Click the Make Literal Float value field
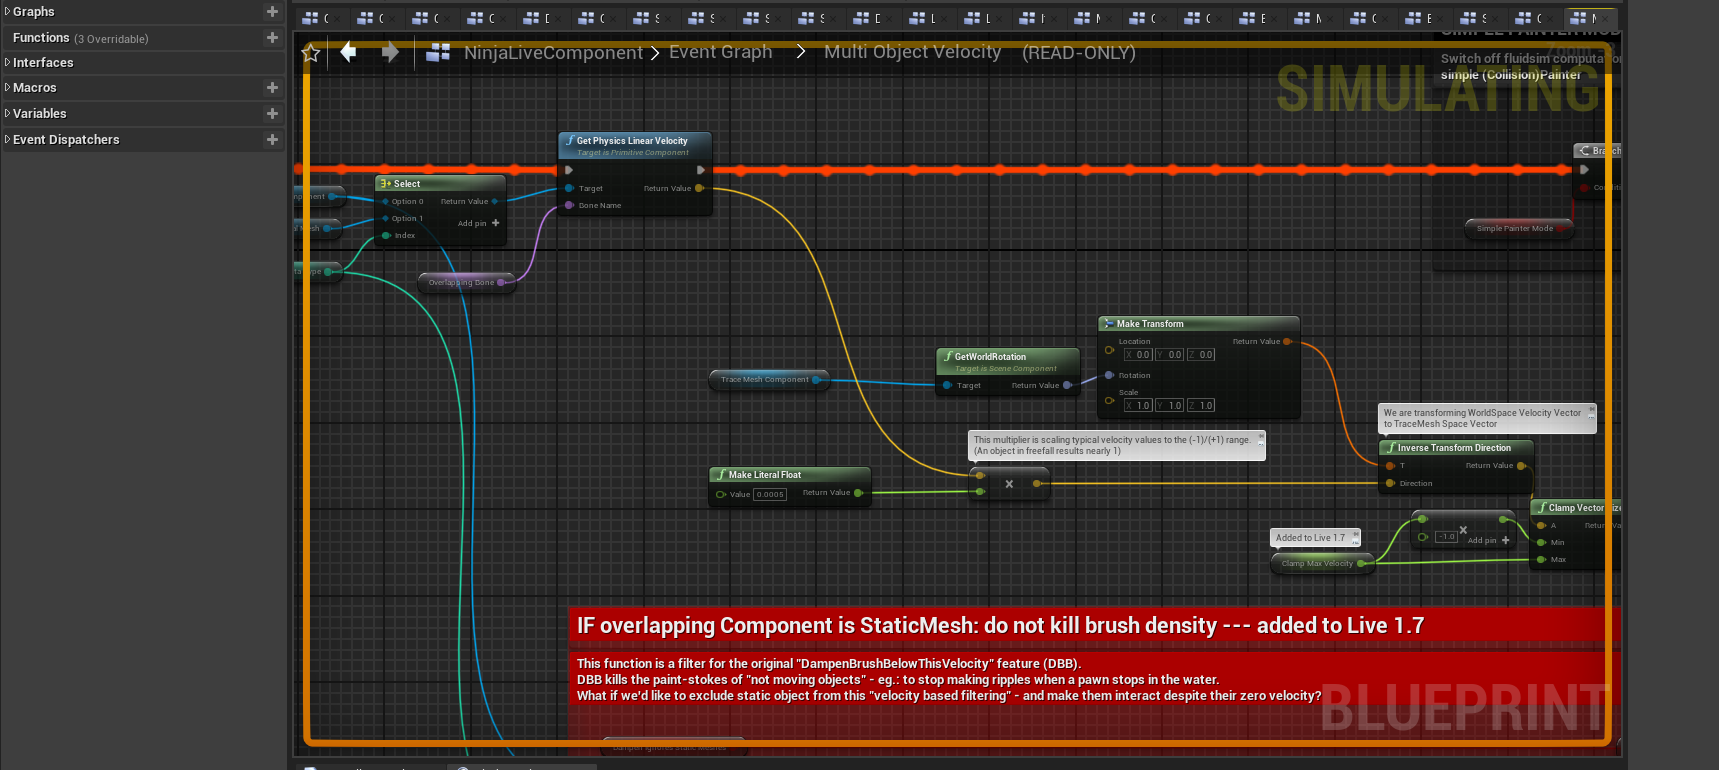The image size is (1719, 770). click(x=770, y=494)
